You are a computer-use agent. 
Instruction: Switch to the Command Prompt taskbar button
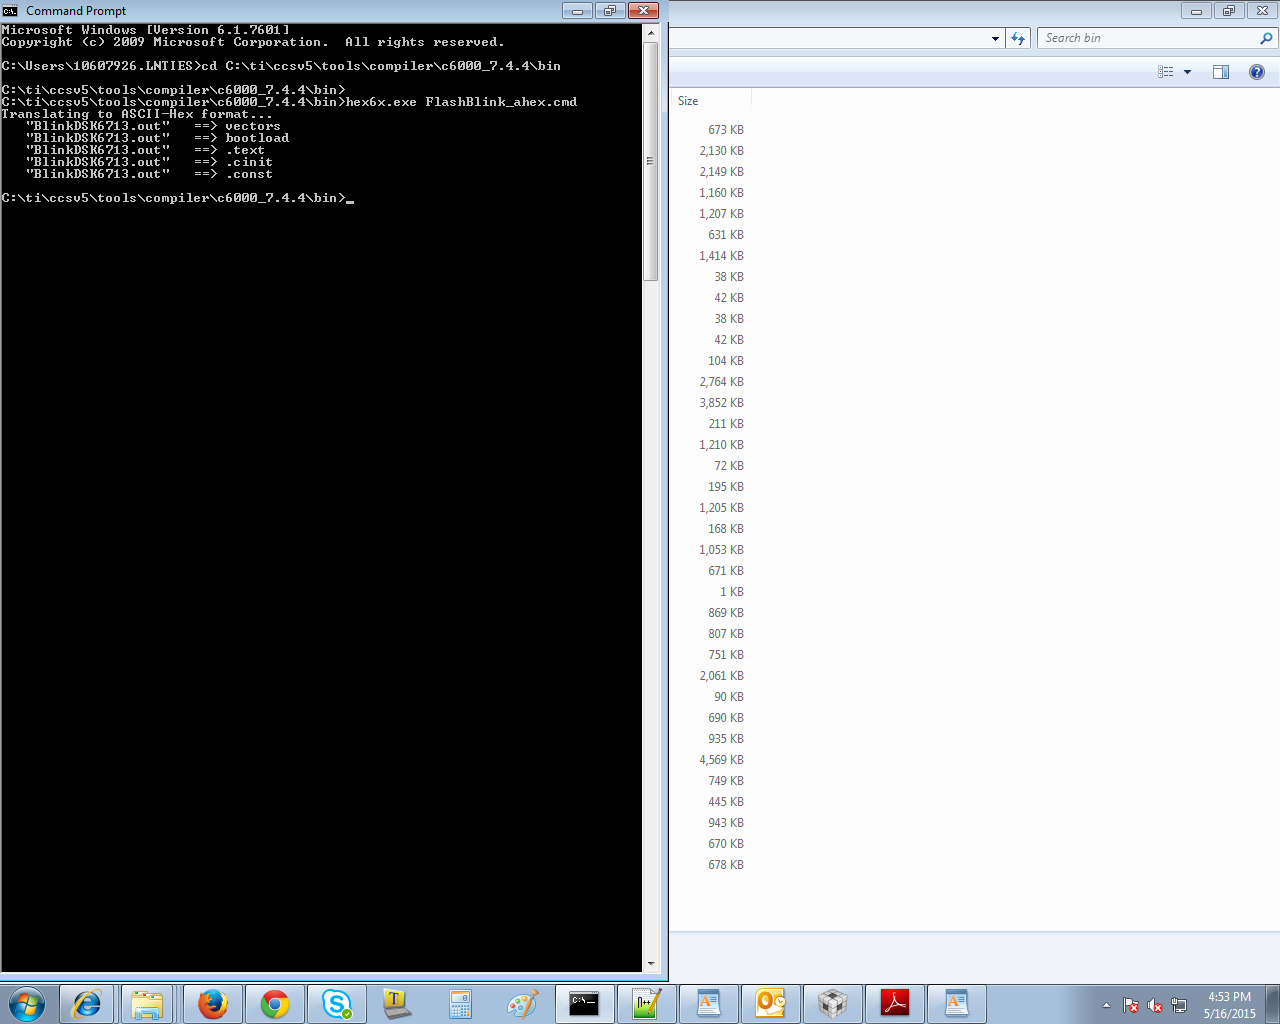click(584, 1003)
